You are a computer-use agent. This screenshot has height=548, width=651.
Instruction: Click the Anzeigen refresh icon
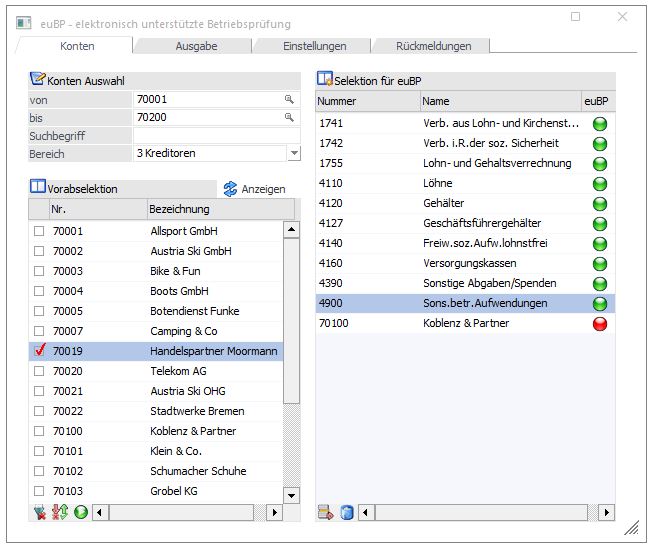(230, 188)
